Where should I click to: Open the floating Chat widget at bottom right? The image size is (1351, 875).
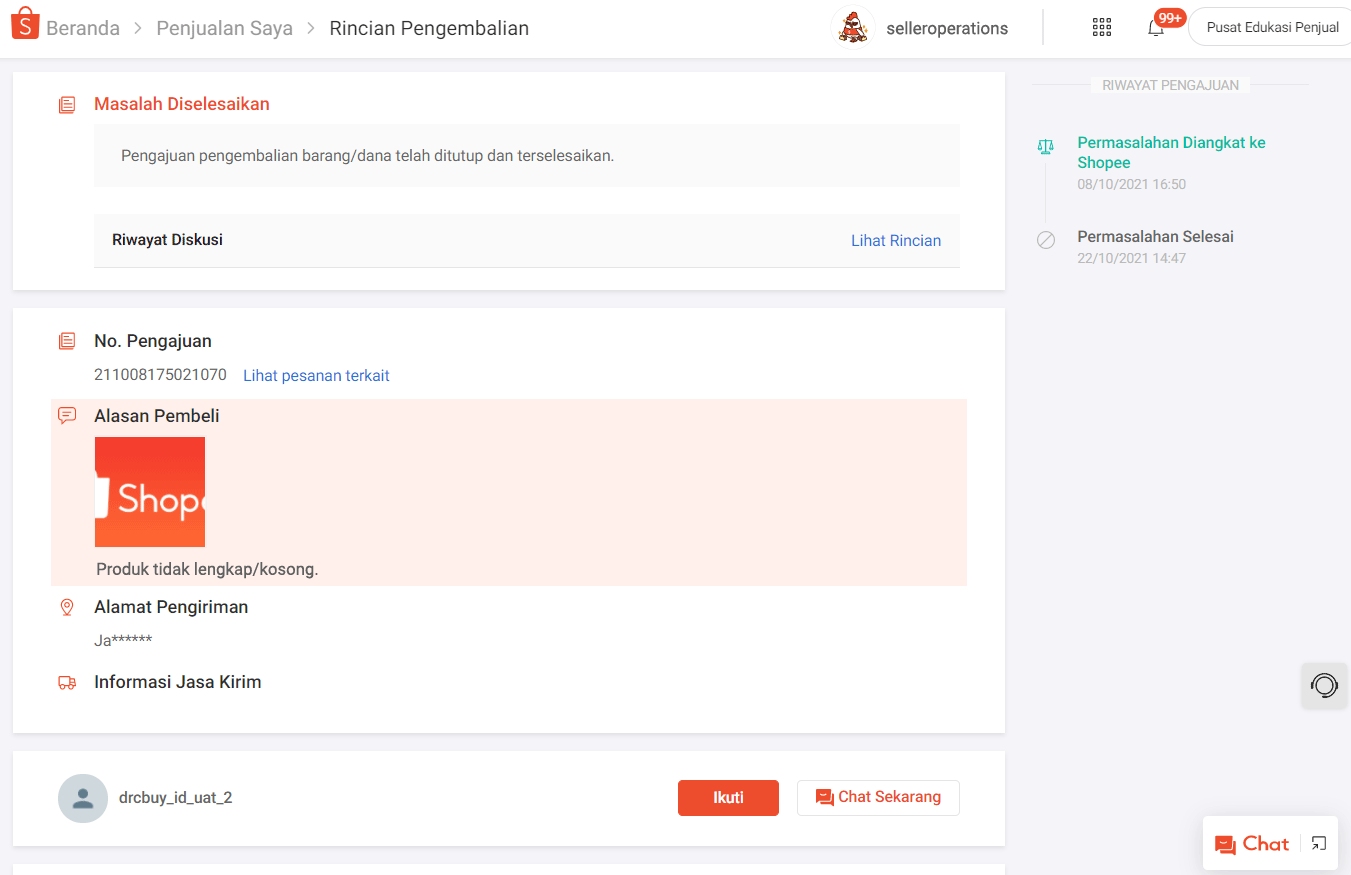[x=1253, y=843]
